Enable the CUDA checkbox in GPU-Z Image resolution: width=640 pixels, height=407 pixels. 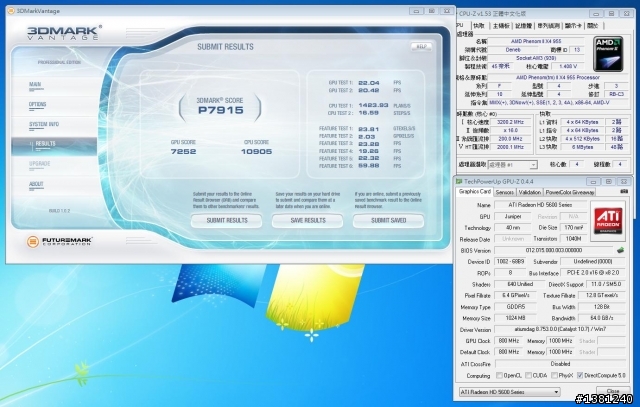point(528,375)
